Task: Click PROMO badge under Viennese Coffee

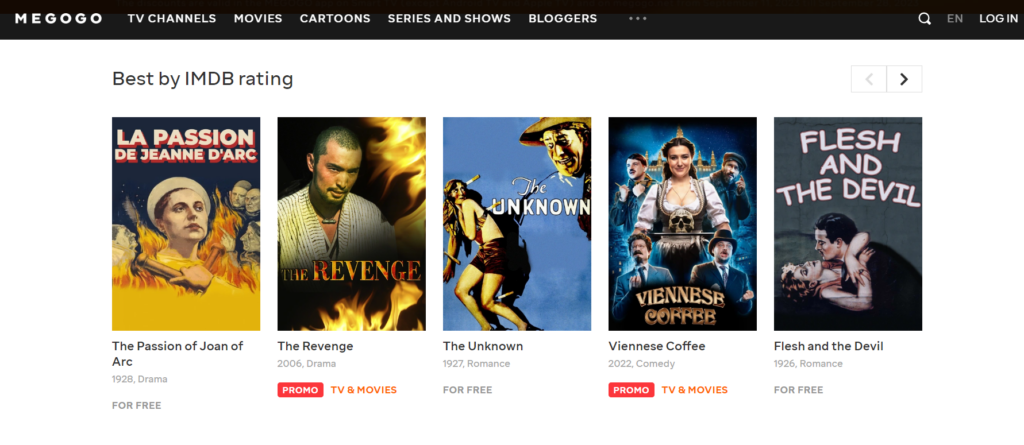Action: tap(632, 390)
